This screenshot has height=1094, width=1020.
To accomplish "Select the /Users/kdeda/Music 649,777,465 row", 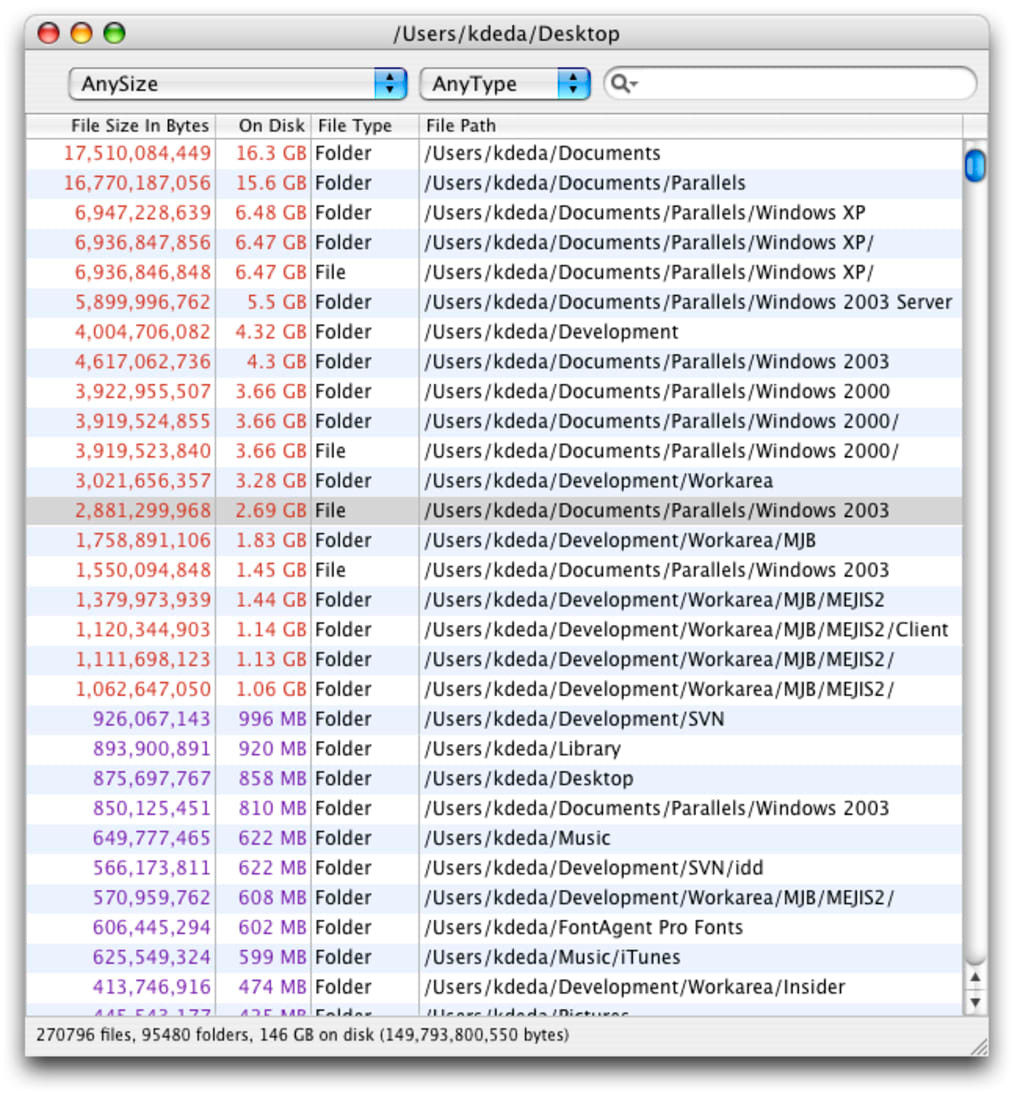I will tap(494, 838).
